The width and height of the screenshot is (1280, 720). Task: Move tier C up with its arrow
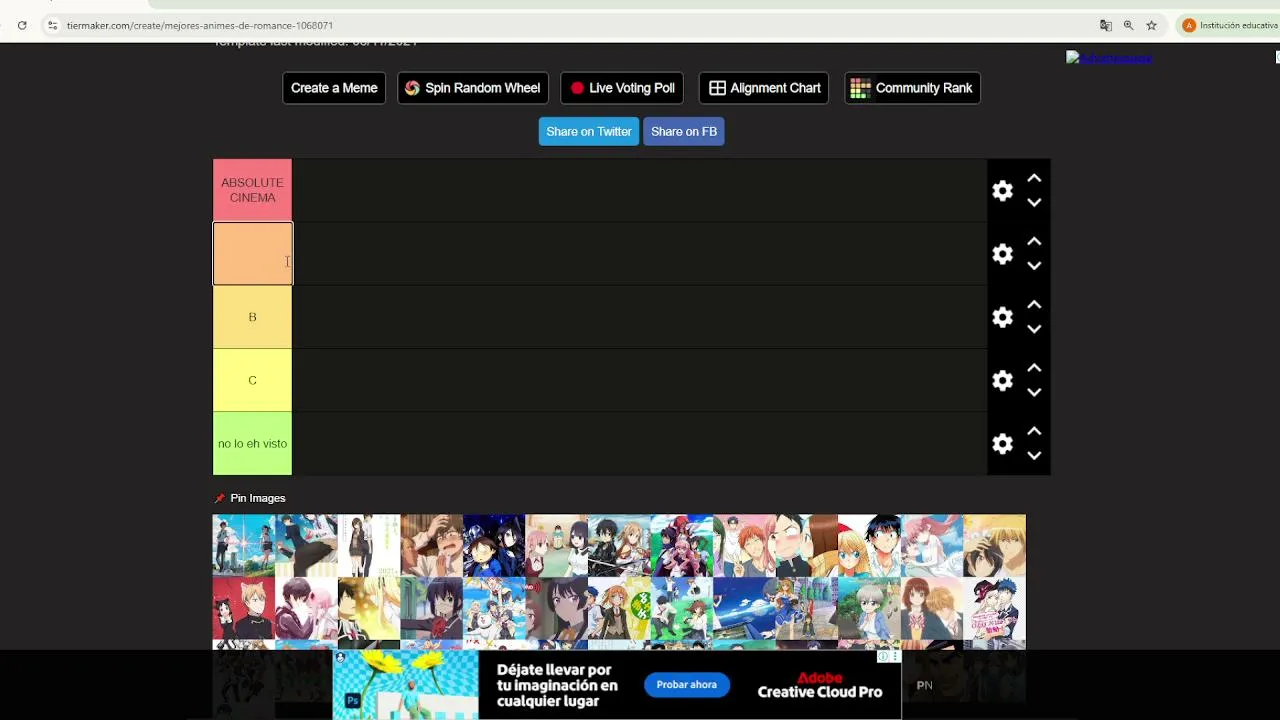[x=1034, y=368]
